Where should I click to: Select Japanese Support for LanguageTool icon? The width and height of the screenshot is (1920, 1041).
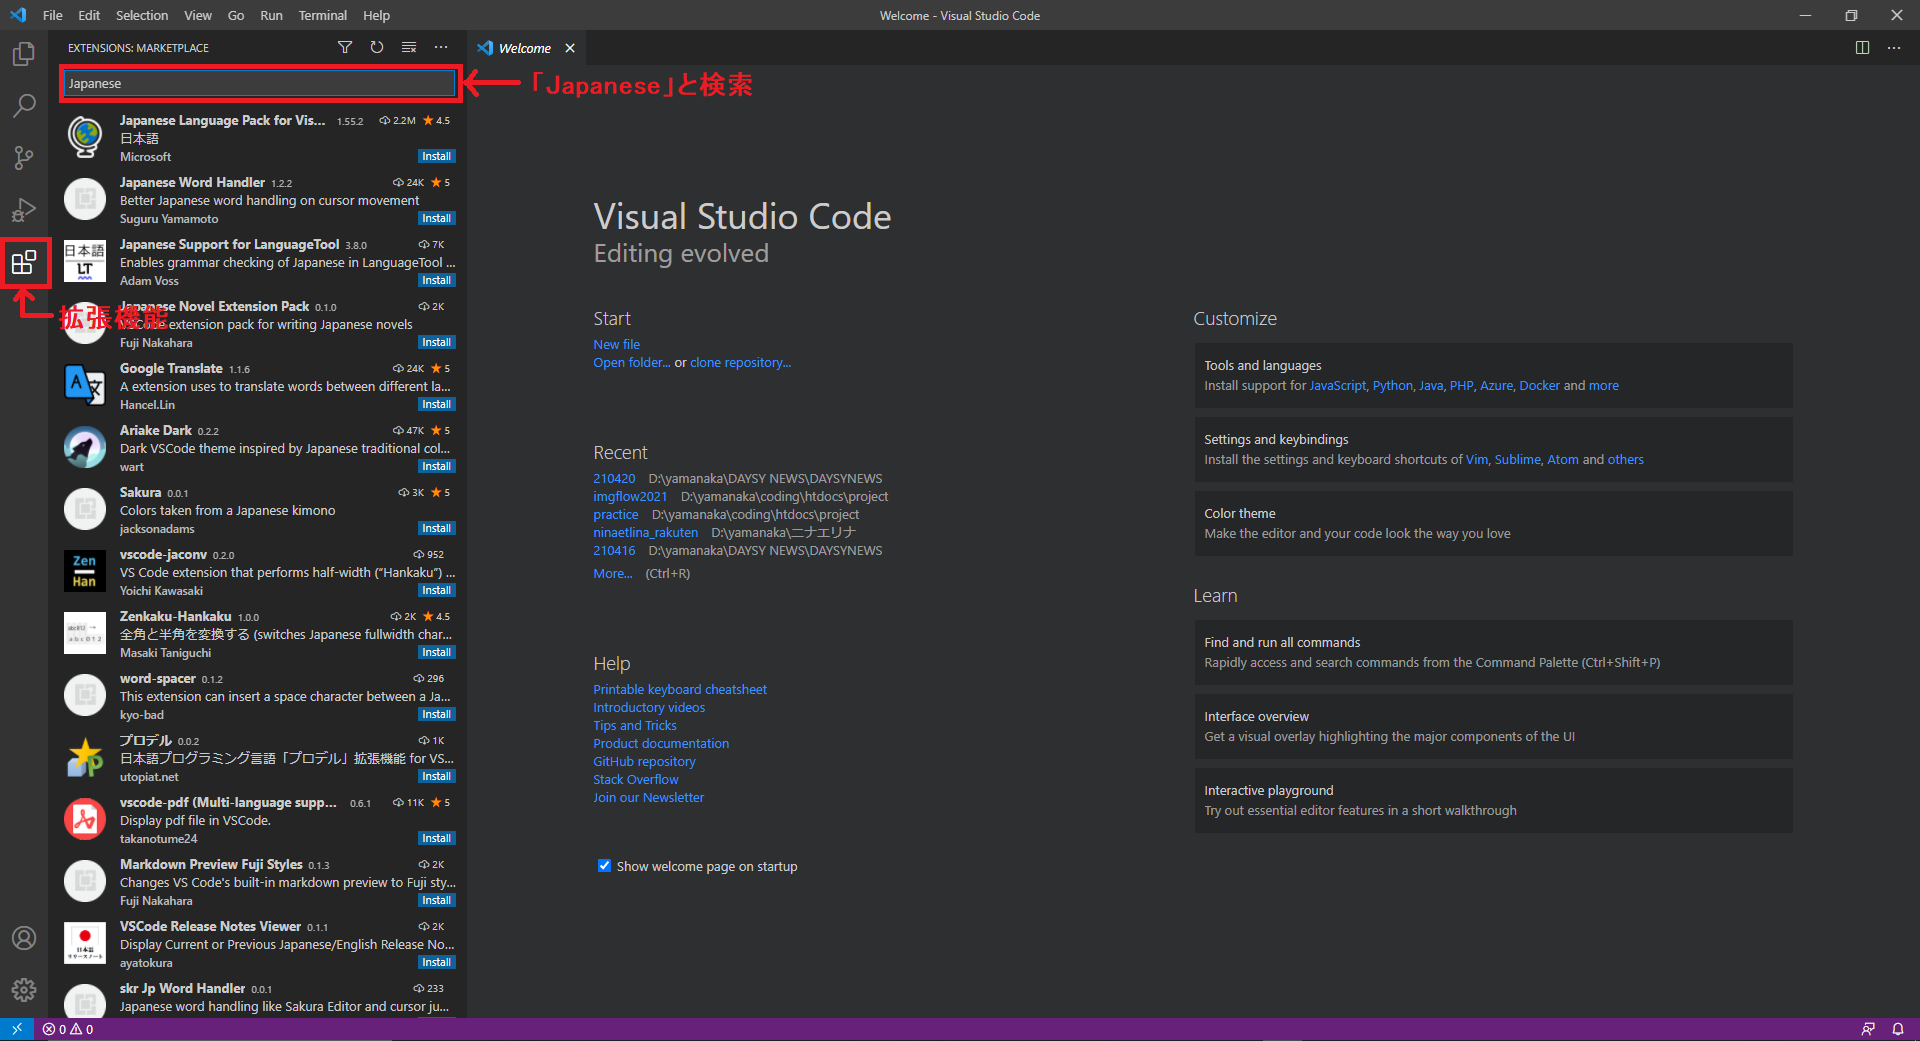coord(85,261)
